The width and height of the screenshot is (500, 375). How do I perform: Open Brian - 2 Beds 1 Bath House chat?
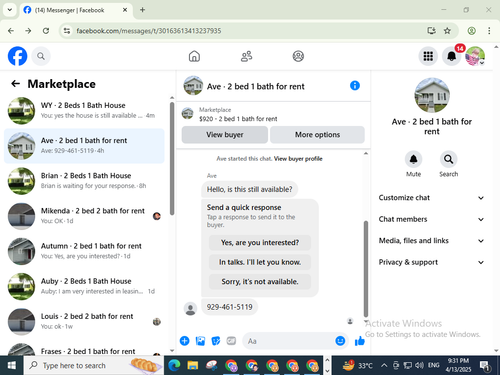tap(84, 181)
